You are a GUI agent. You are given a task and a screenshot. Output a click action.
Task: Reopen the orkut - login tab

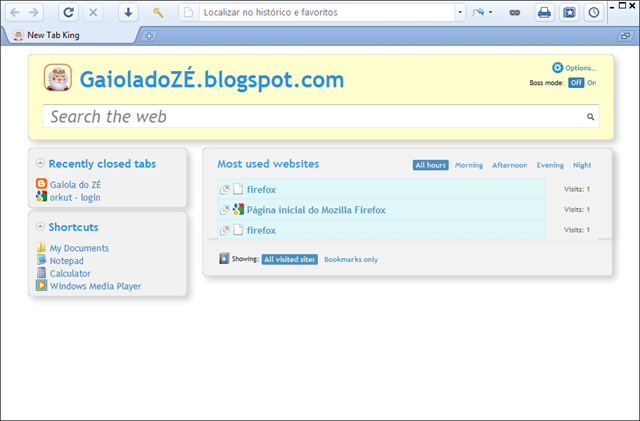pos(75,197)
